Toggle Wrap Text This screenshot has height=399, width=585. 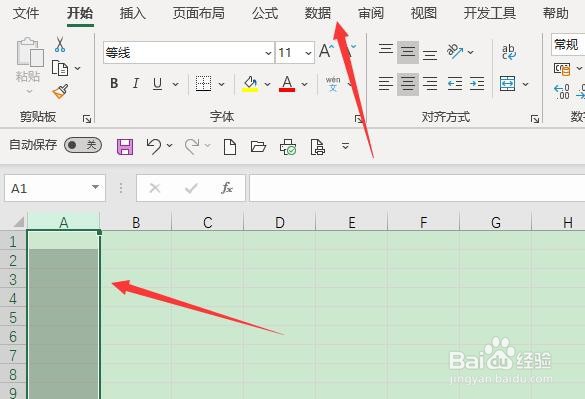click(509, 52)
